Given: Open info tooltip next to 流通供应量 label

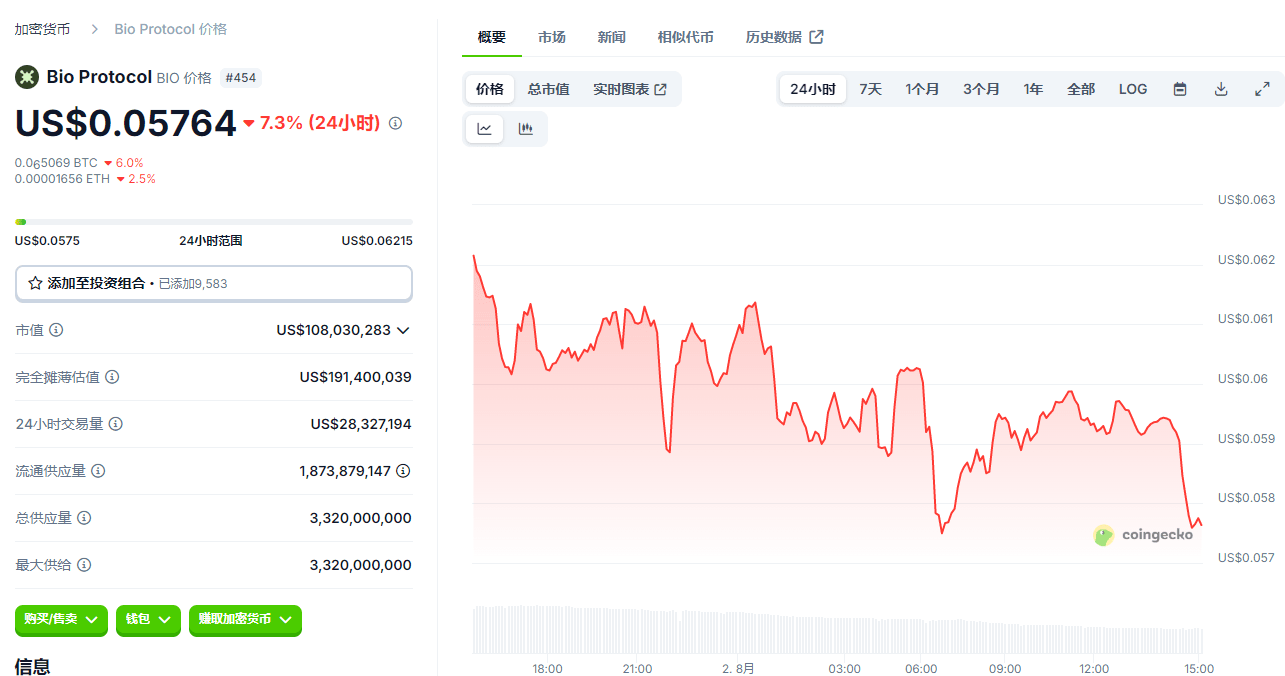Looking at the screenshot, I should pos(98,471).
